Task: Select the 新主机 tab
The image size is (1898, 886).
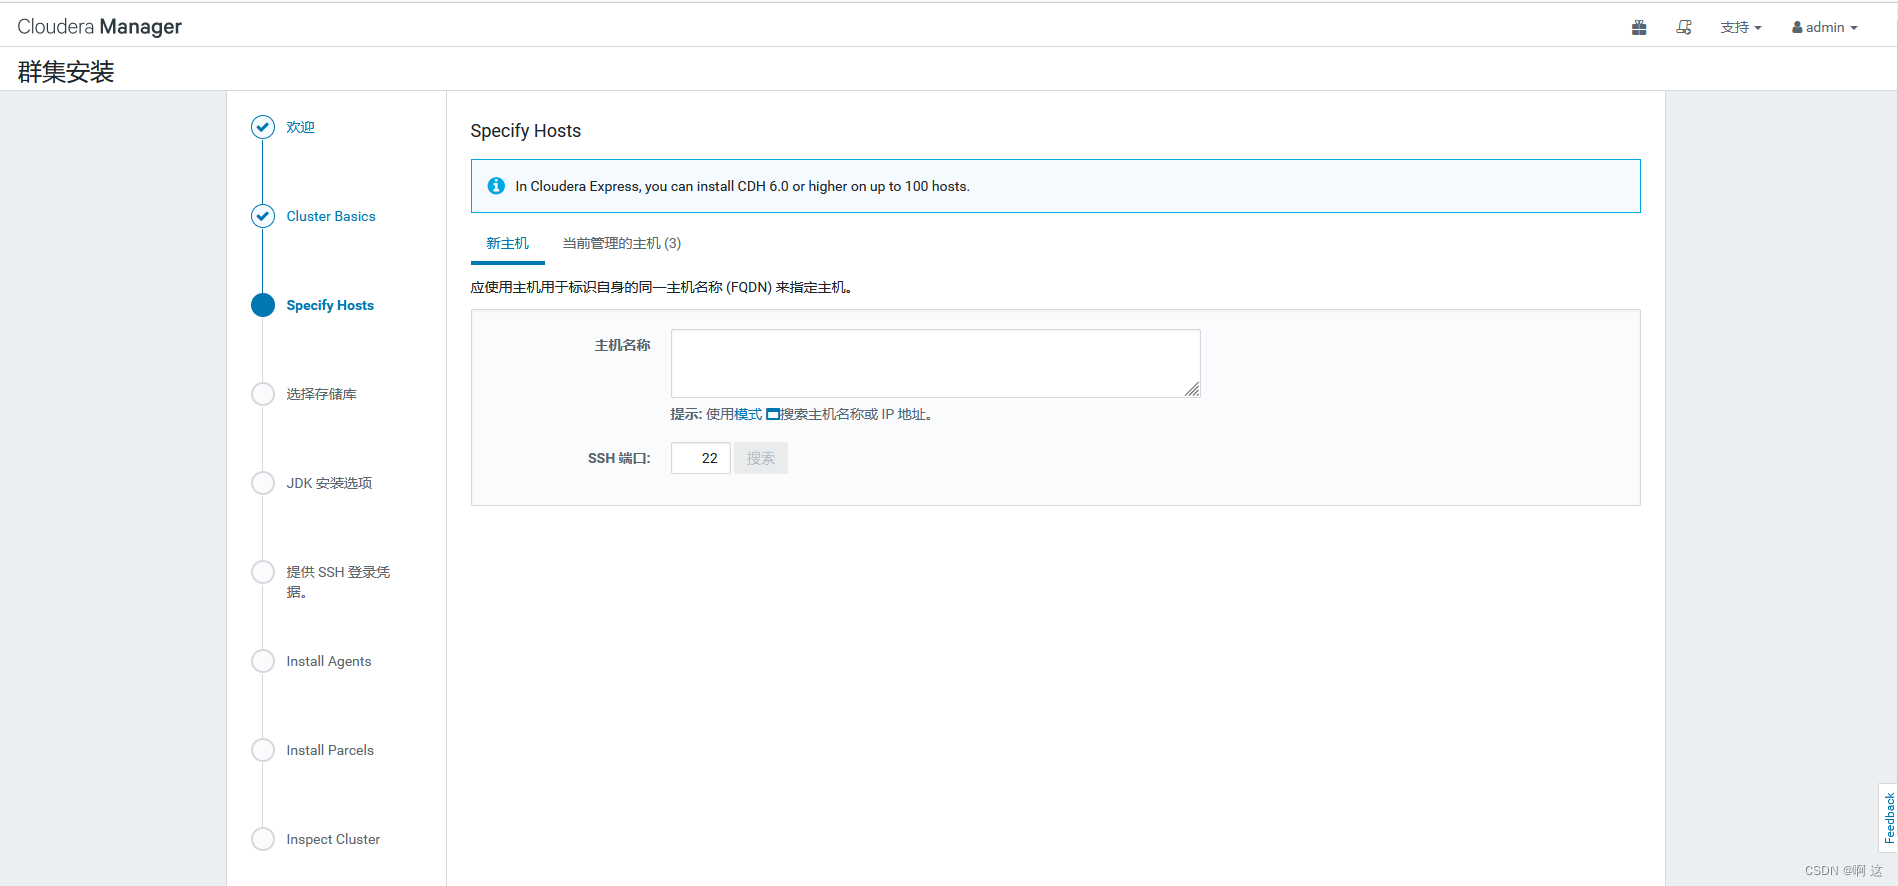Action: [507, 243]
